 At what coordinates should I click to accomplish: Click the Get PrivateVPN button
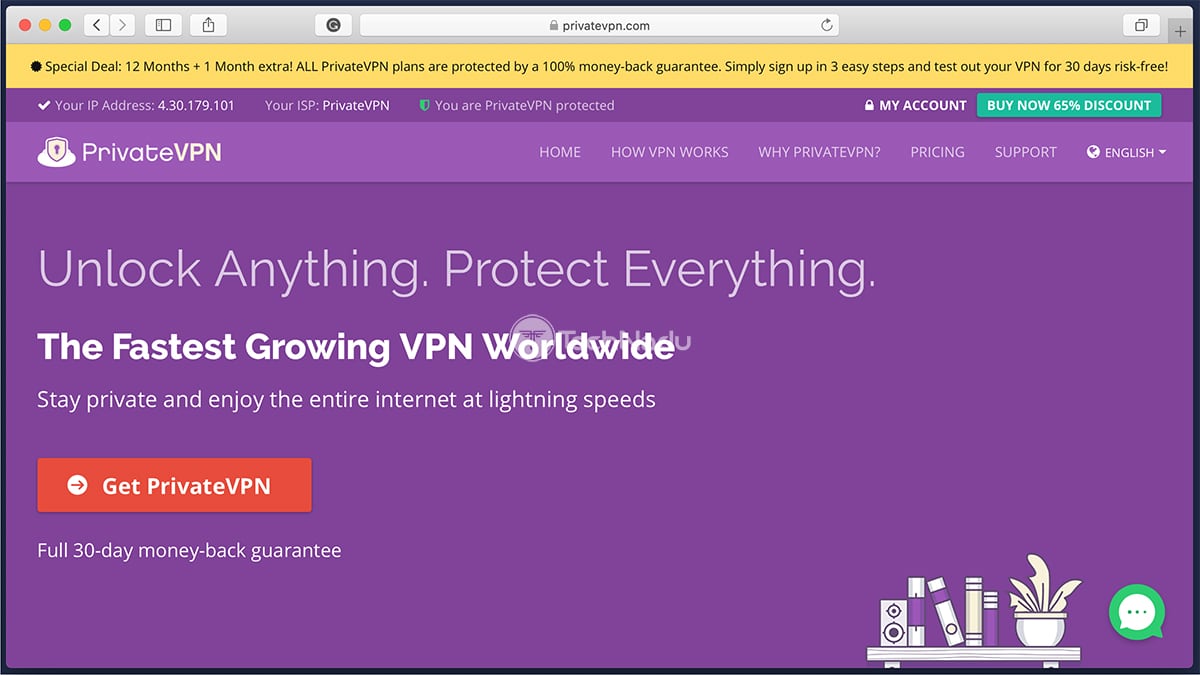click(x=174, y=485)
